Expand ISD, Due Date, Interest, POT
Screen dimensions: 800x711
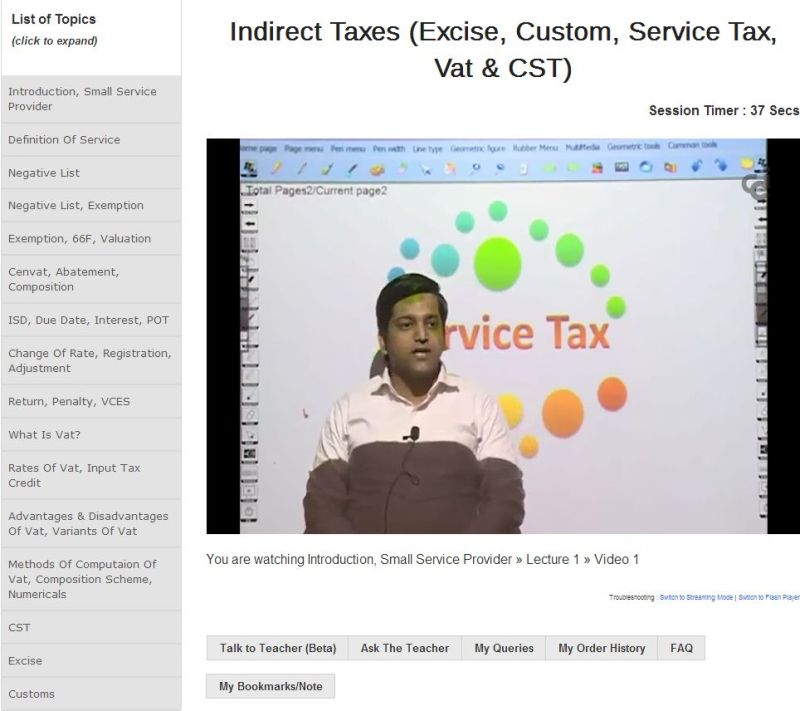click(x=90, y=320)
